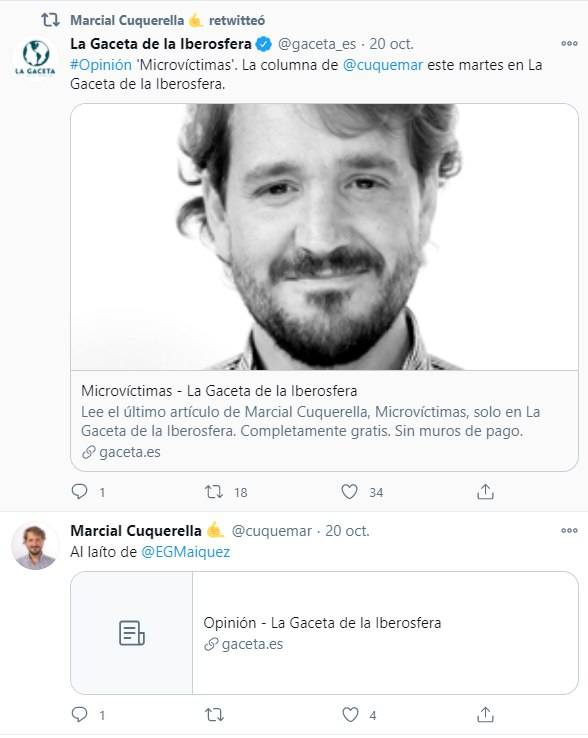Reply to Marcial Cuquerella's 'Al laíto' tweet
588x738 pixels.
coord(80,714)
